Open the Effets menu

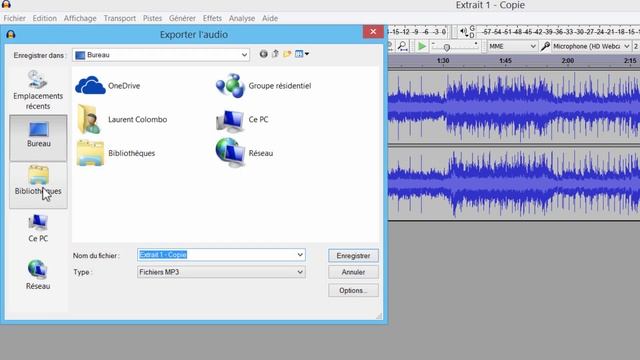point(212,18)
